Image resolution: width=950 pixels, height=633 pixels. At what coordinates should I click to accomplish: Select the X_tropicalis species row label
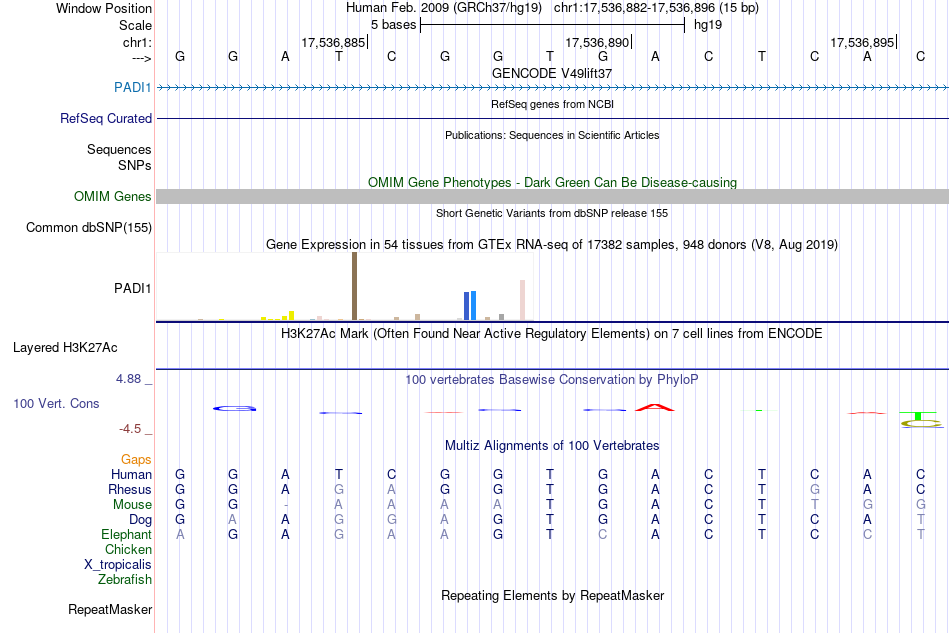118,565
